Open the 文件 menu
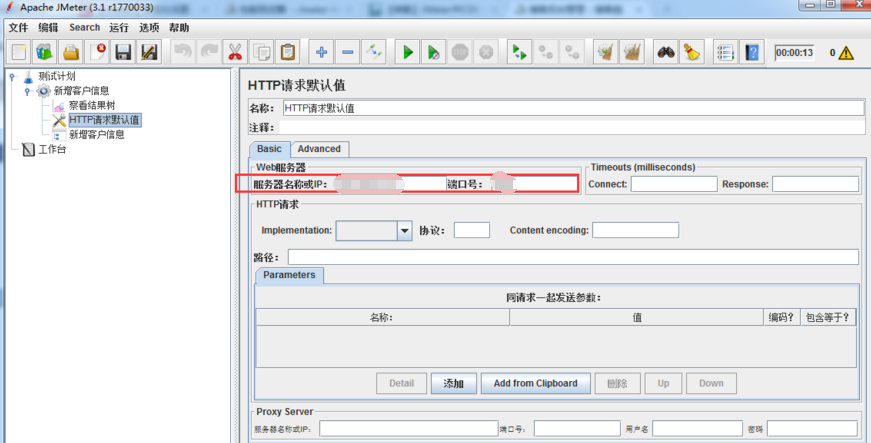Image resolution: width=871 pixels, height=443 pixels. click(18, 28)
